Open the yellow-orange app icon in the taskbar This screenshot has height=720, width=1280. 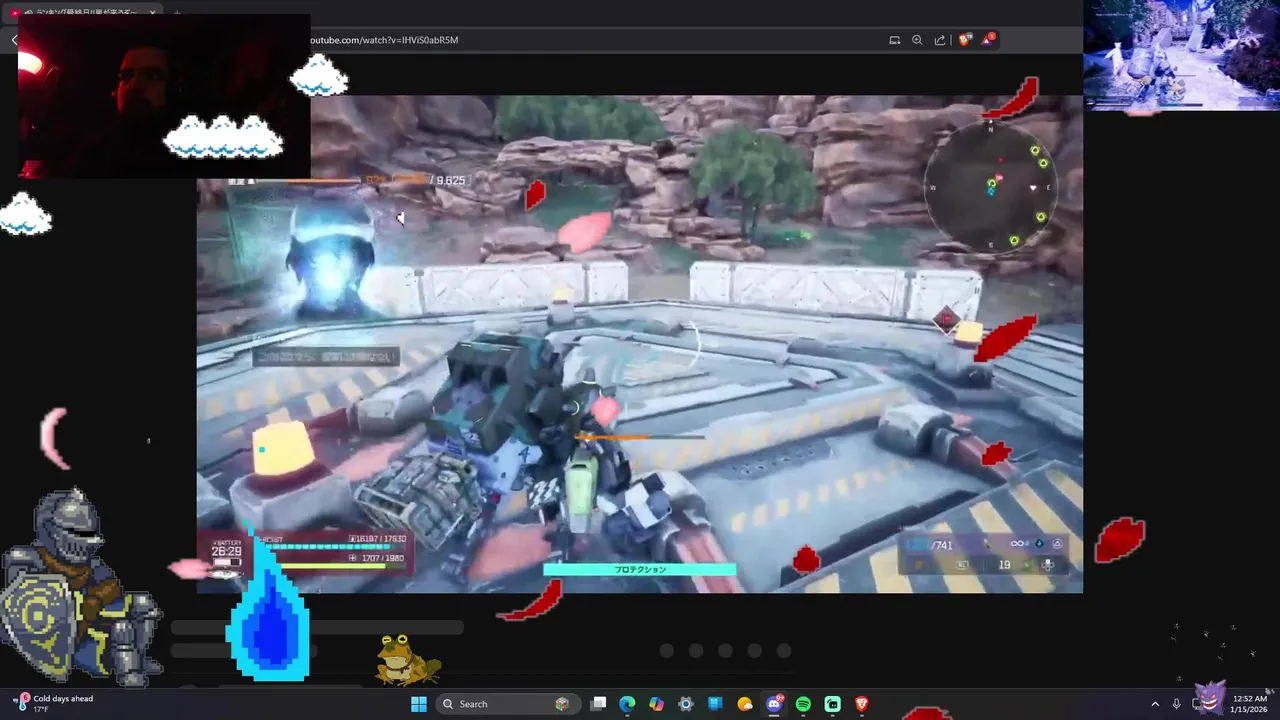click(x=745, y=704)
